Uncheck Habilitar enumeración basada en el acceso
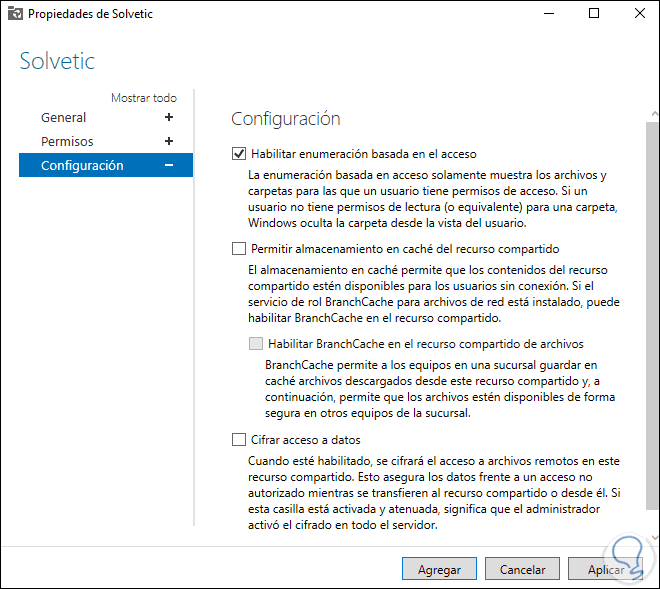Screen dimensions: 660x589 coord(239,154)
